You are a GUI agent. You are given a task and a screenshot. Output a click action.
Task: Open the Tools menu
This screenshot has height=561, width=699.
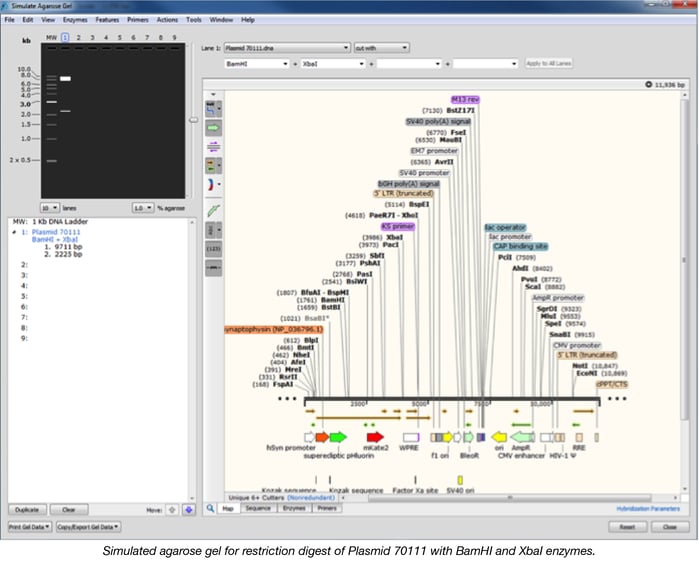(x=193, y=20)
